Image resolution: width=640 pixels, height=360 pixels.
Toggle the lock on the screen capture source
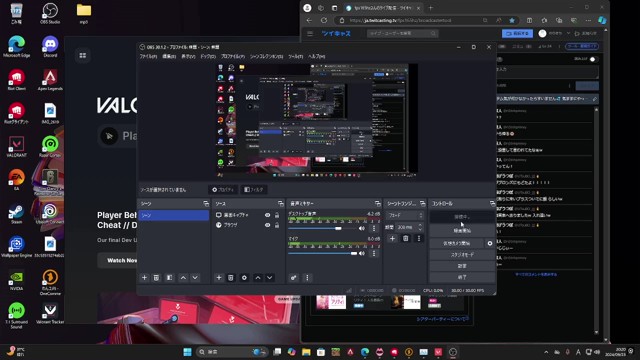click(x=277, y=215)
